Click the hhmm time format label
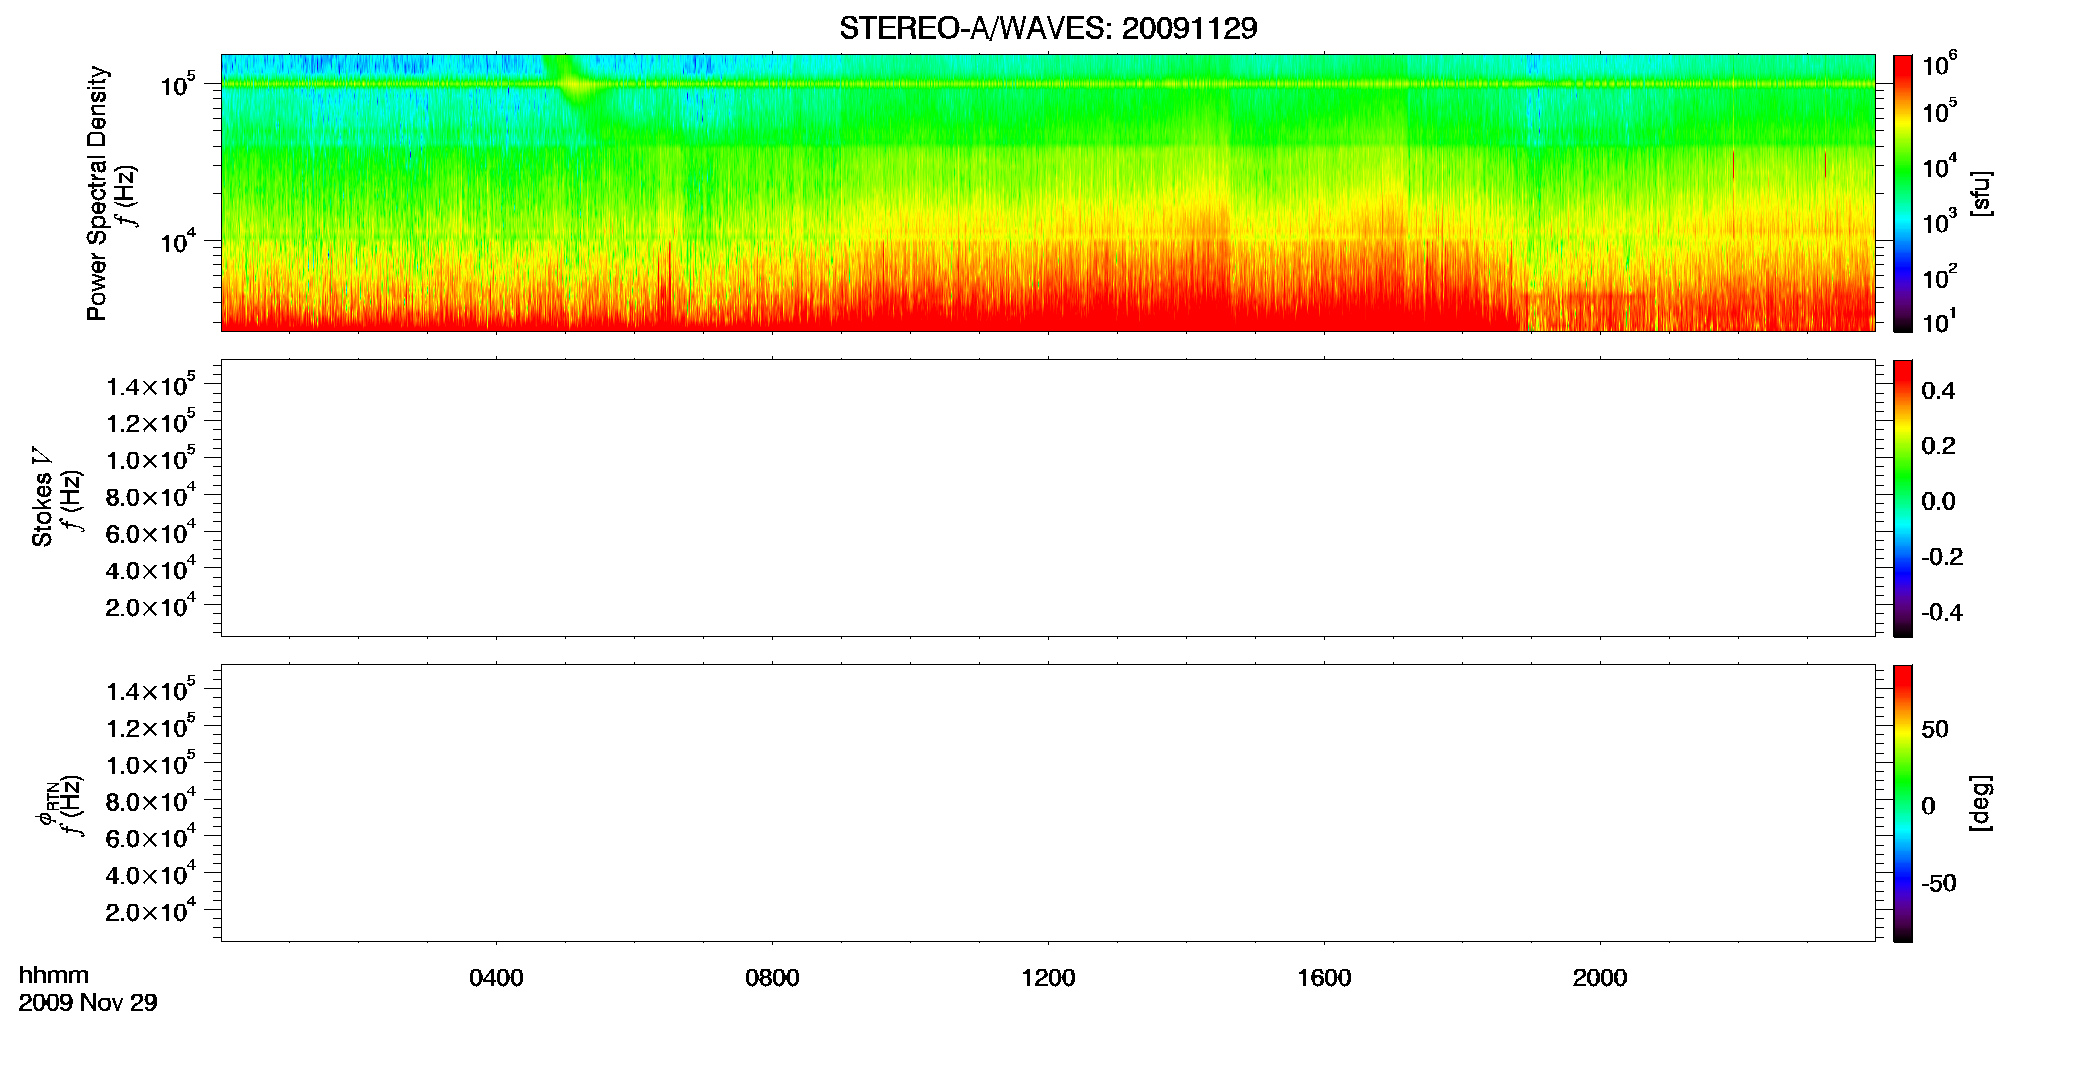 click(x=54, y=975)
